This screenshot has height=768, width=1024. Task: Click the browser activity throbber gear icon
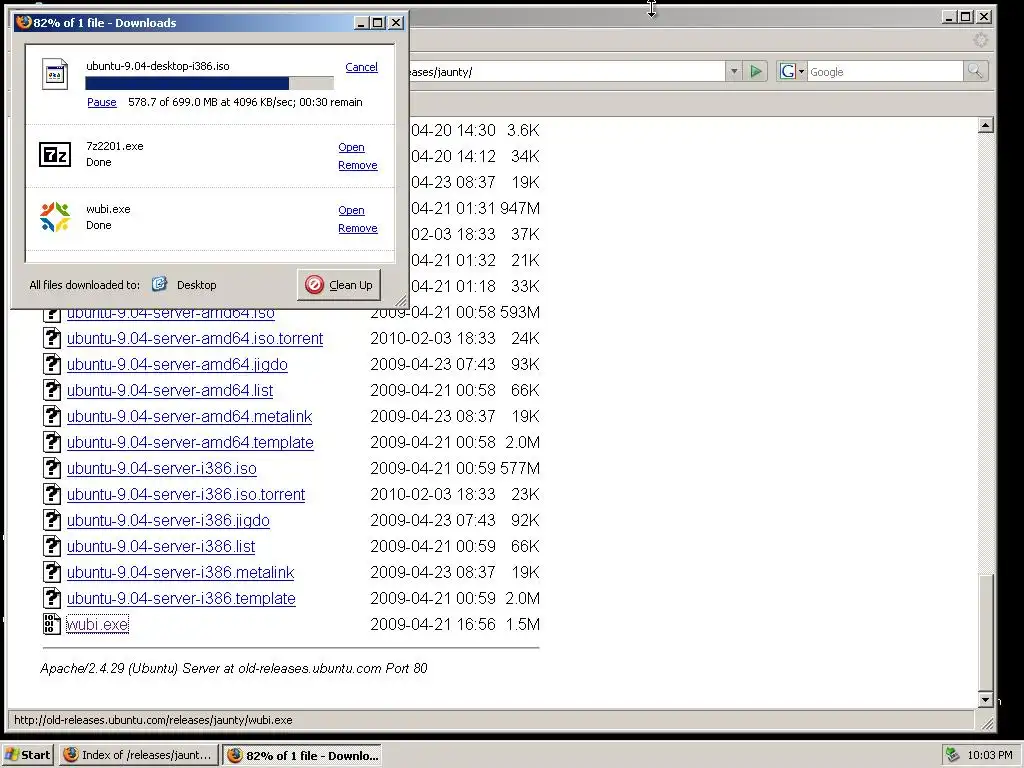point(980,40)
